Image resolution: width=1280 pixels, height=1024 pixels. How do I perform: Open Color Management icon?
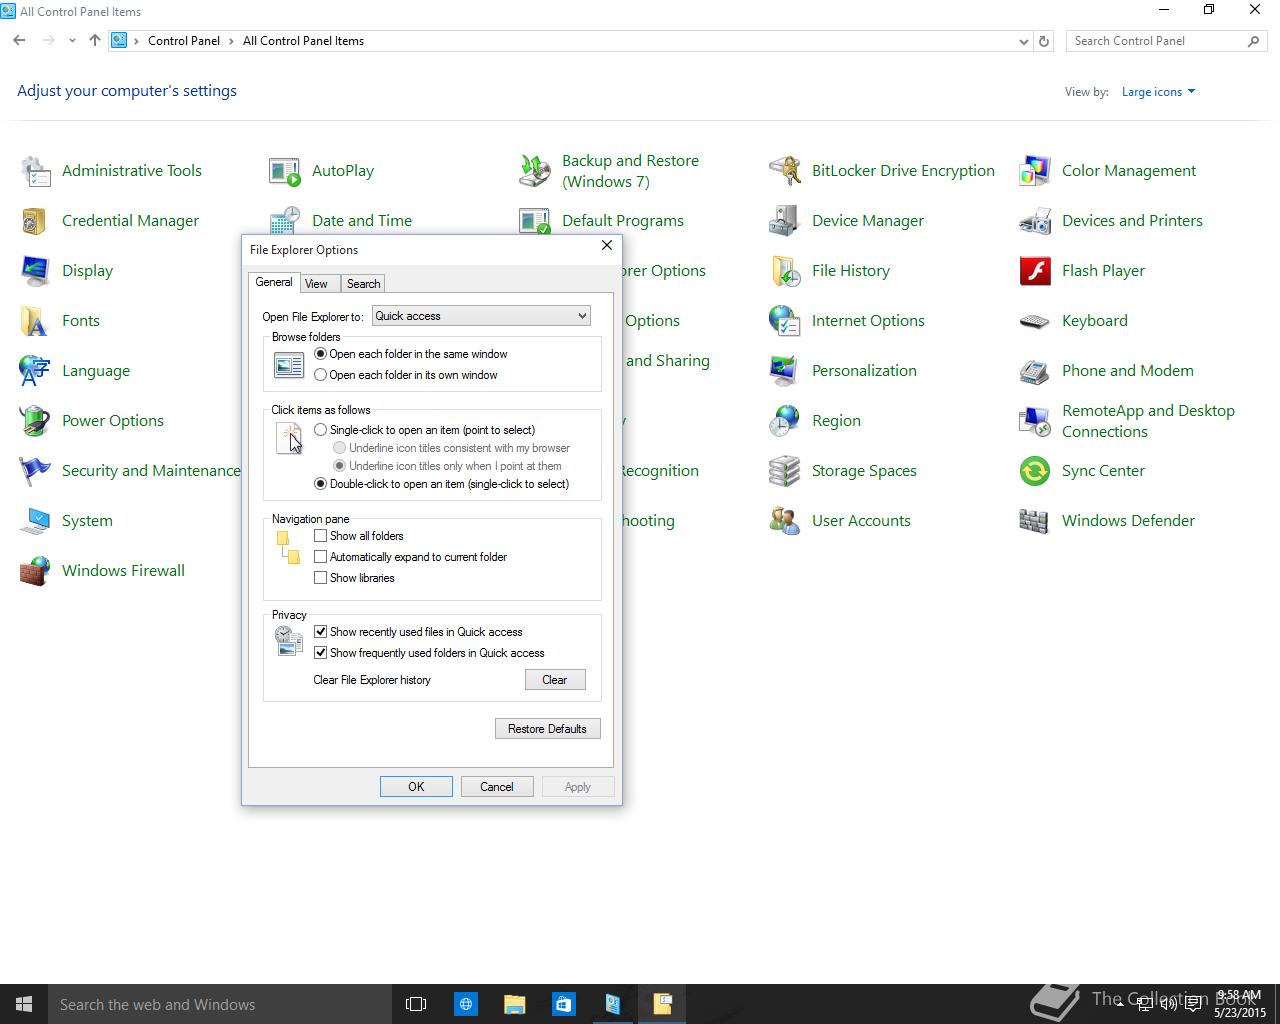(1035, 171)
